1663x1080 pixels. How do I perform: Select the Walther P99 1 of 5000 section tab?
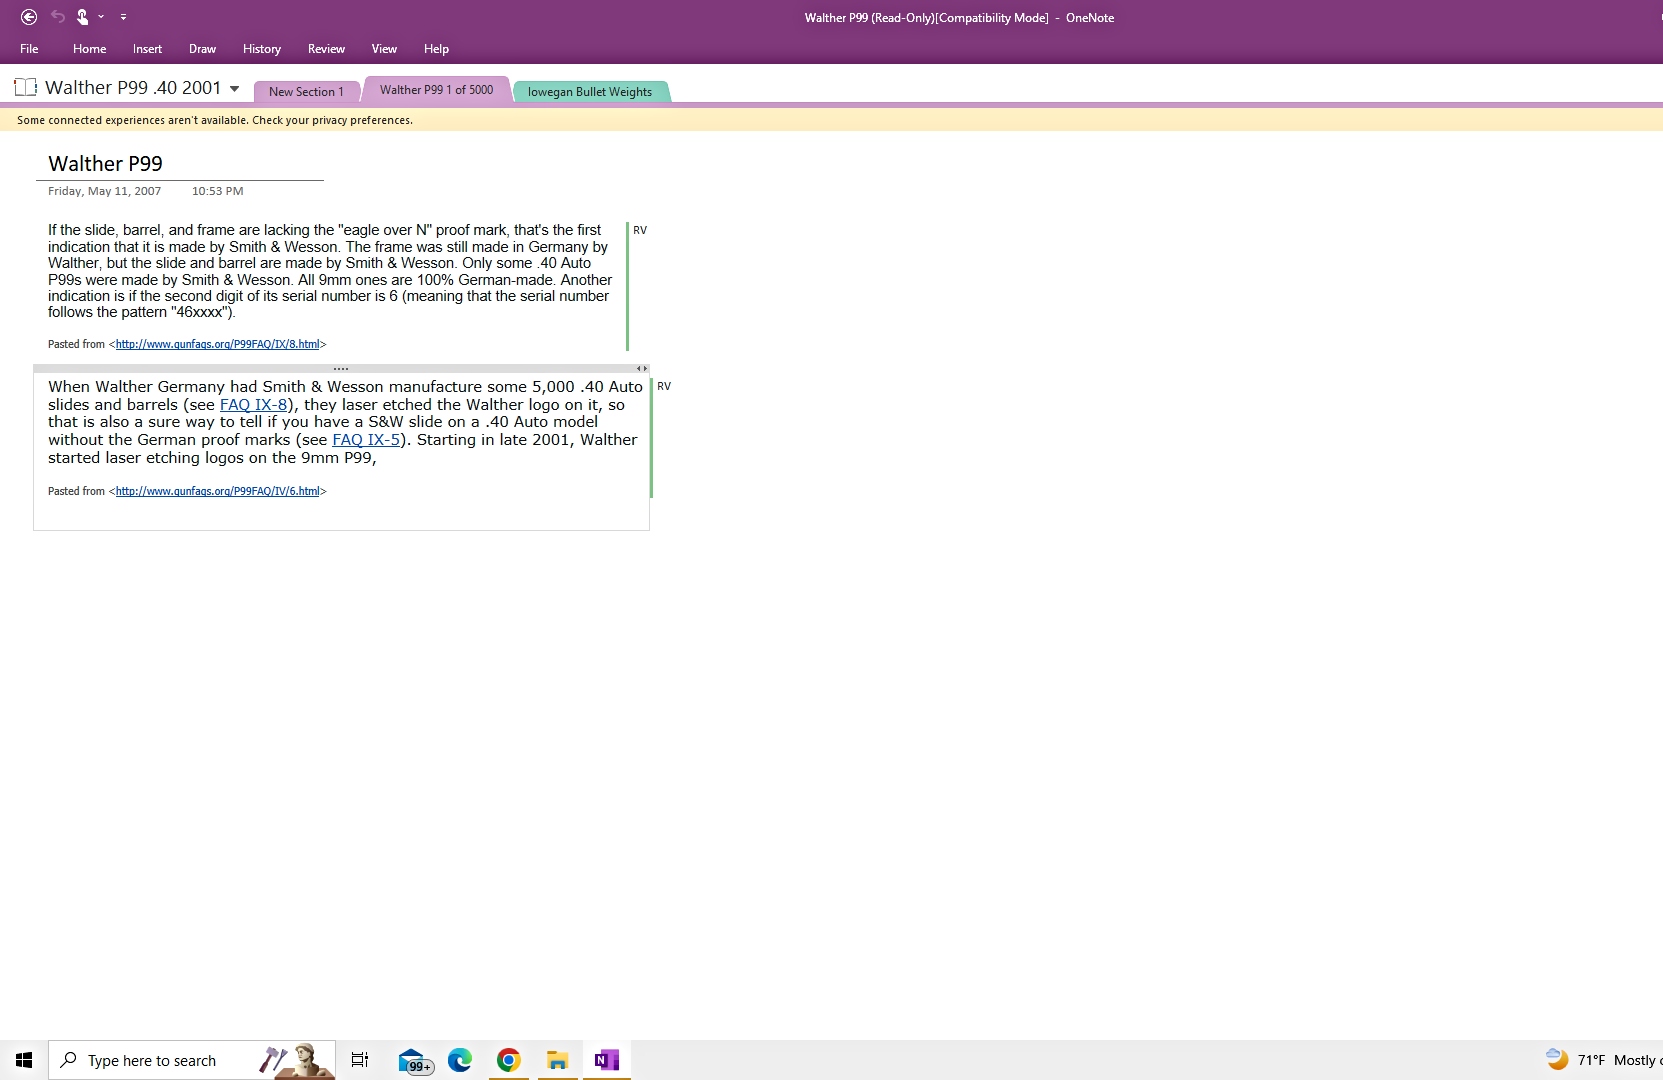[436, 90]
